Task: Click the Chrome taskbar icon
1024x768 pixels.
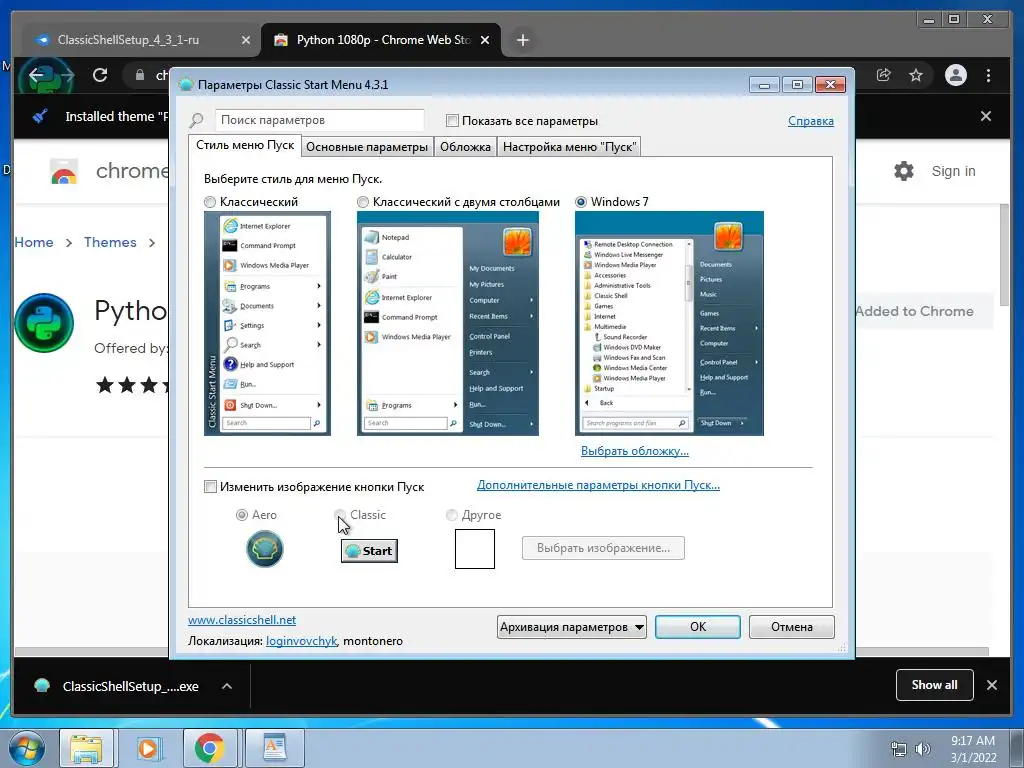Action: (x=209, y=748)
